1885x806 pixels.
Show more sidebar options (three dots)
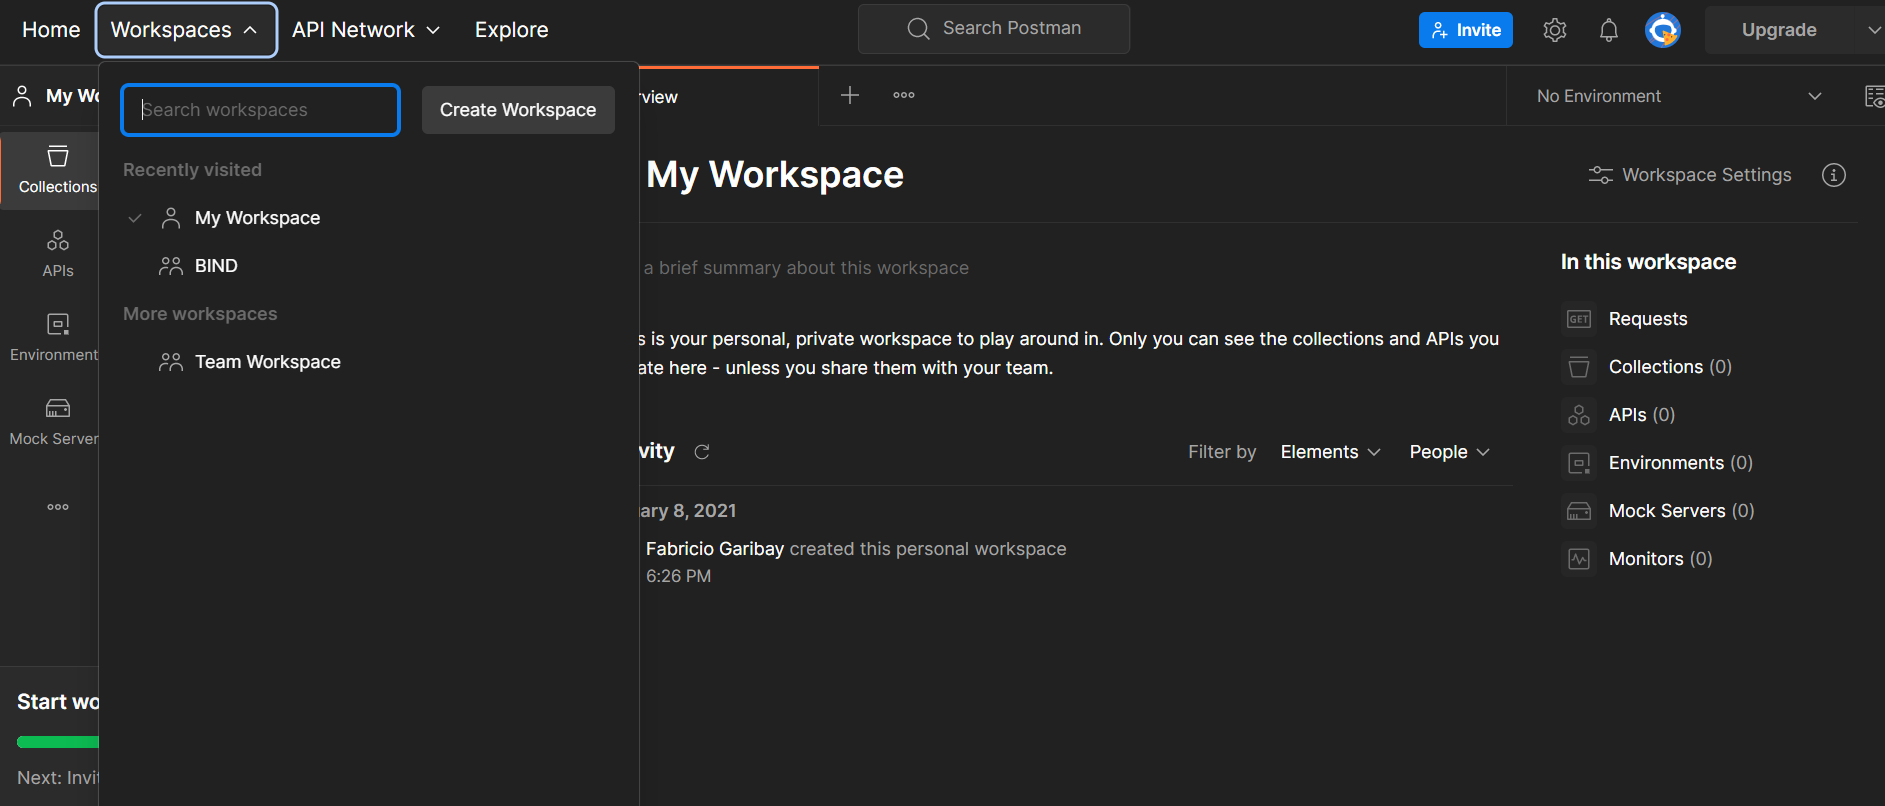coord(58,507)
